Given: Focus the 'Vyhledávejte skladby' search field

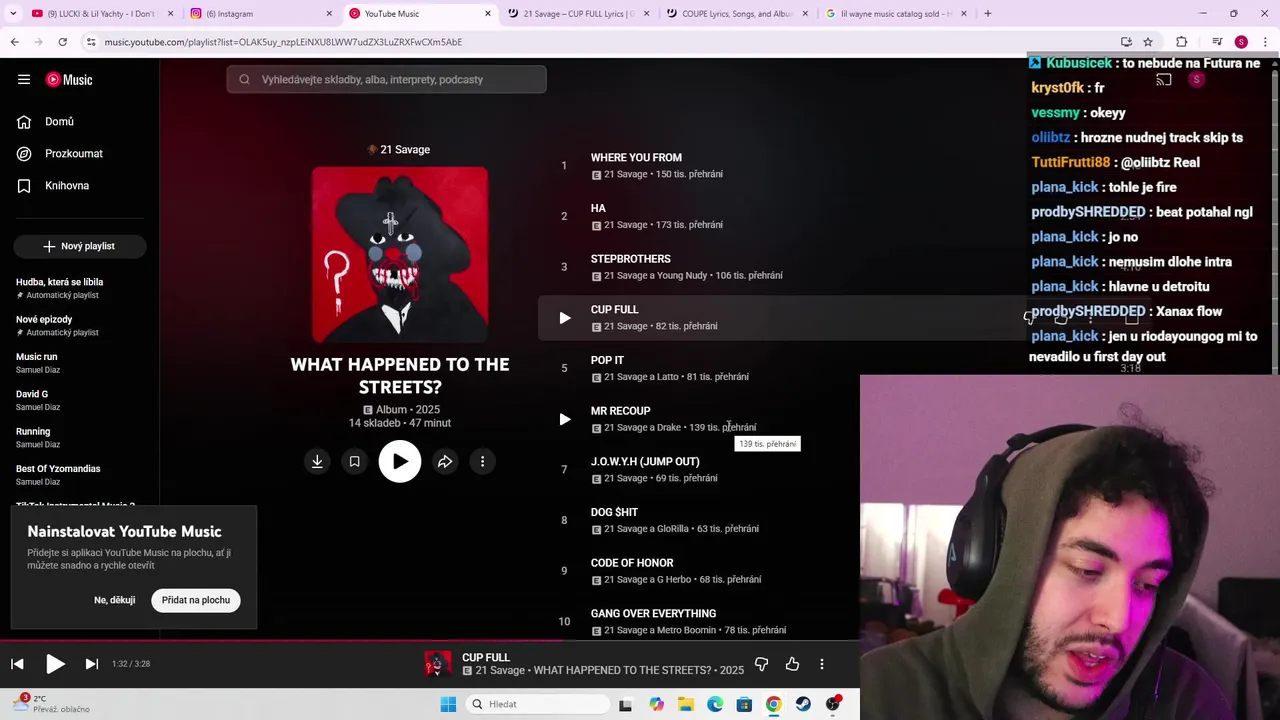Looking at the screenshot, I should [x=386, y=80].
